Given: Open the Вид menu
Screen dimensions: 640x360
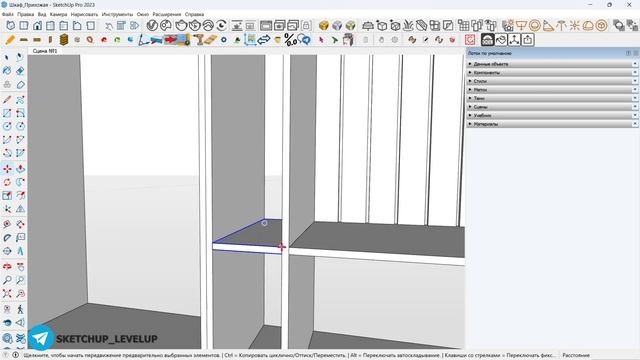Looking at the screenshot, I should [x=42, y=14].
